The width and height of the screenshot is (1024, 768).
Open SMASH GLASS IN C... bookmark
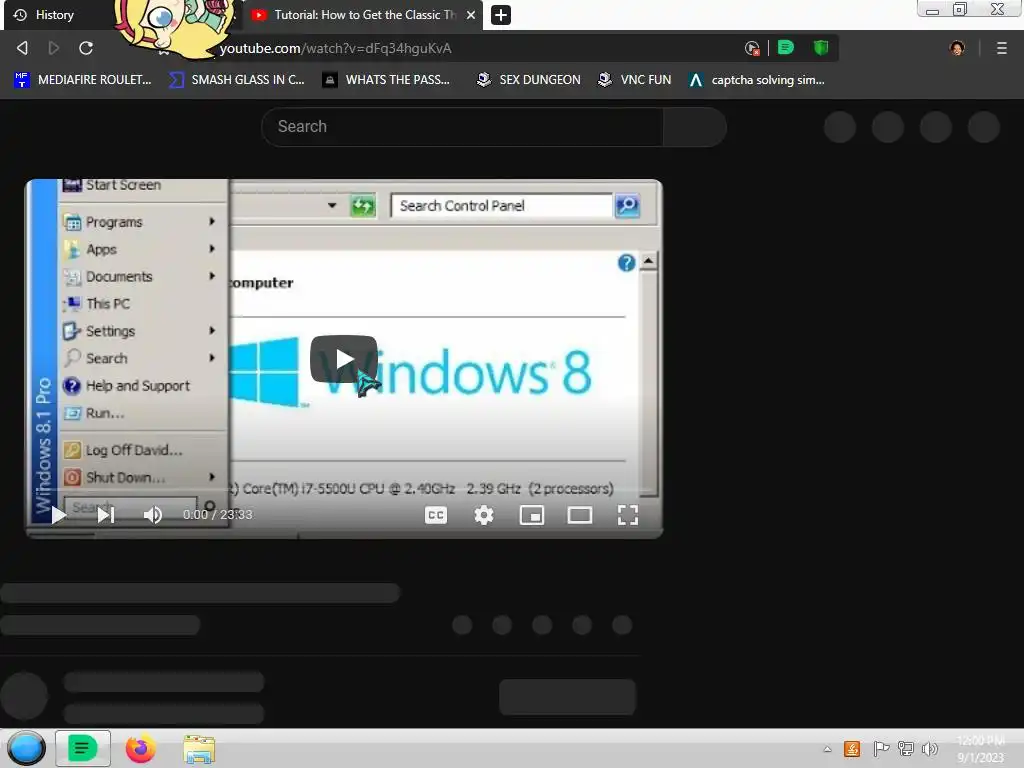pyautogui.click(x=236, y=80)
